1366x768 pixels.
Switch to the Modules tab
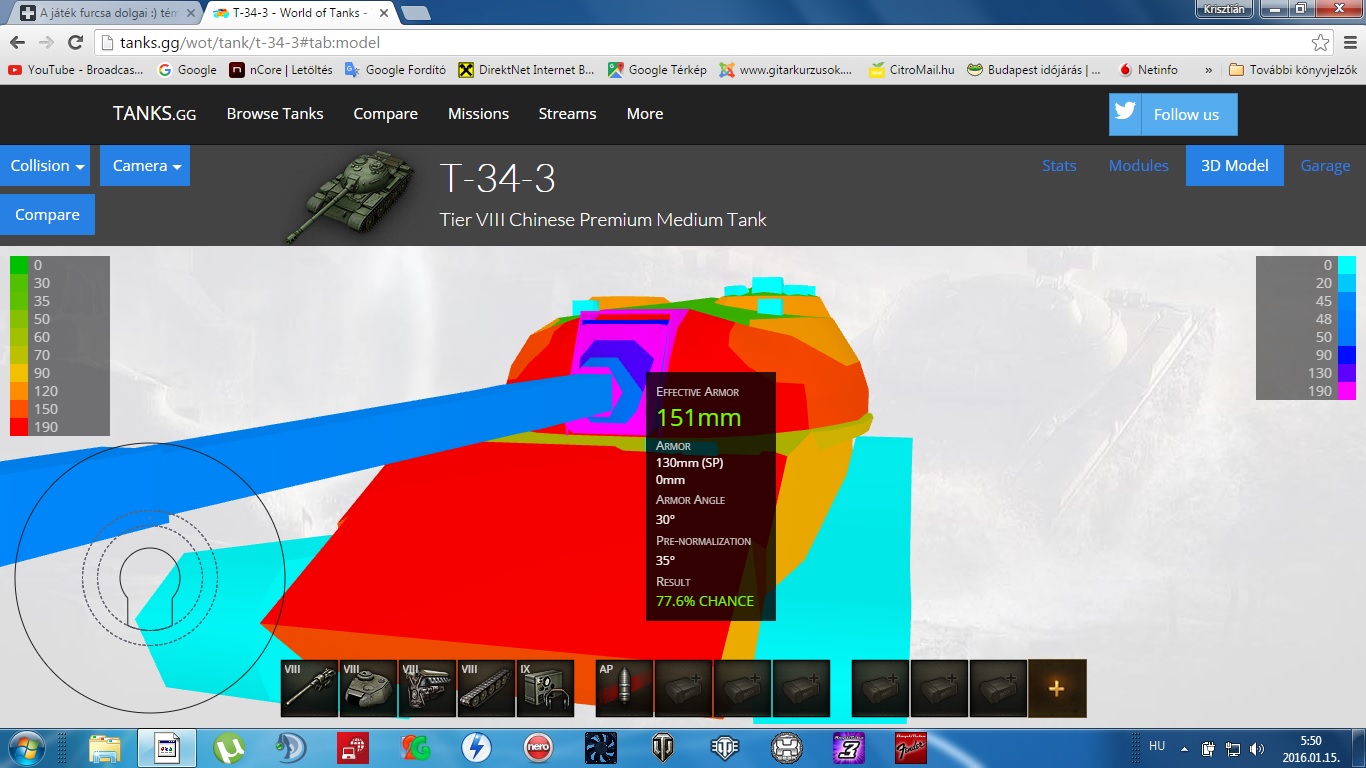(1138, 166)
